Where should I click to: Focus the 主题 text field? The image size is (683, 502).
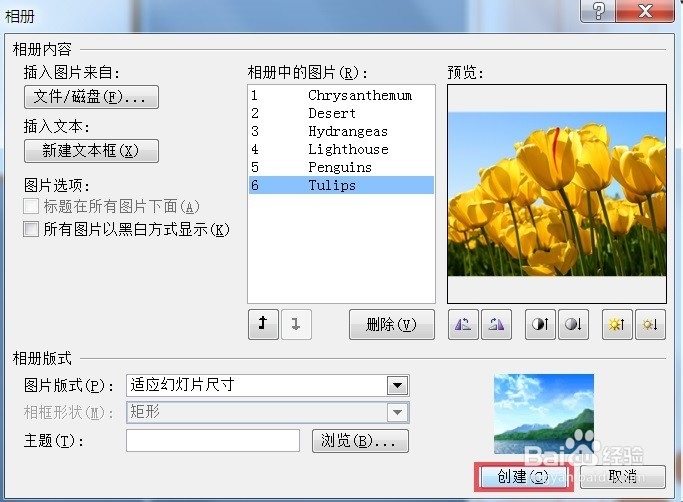point(213,441)
